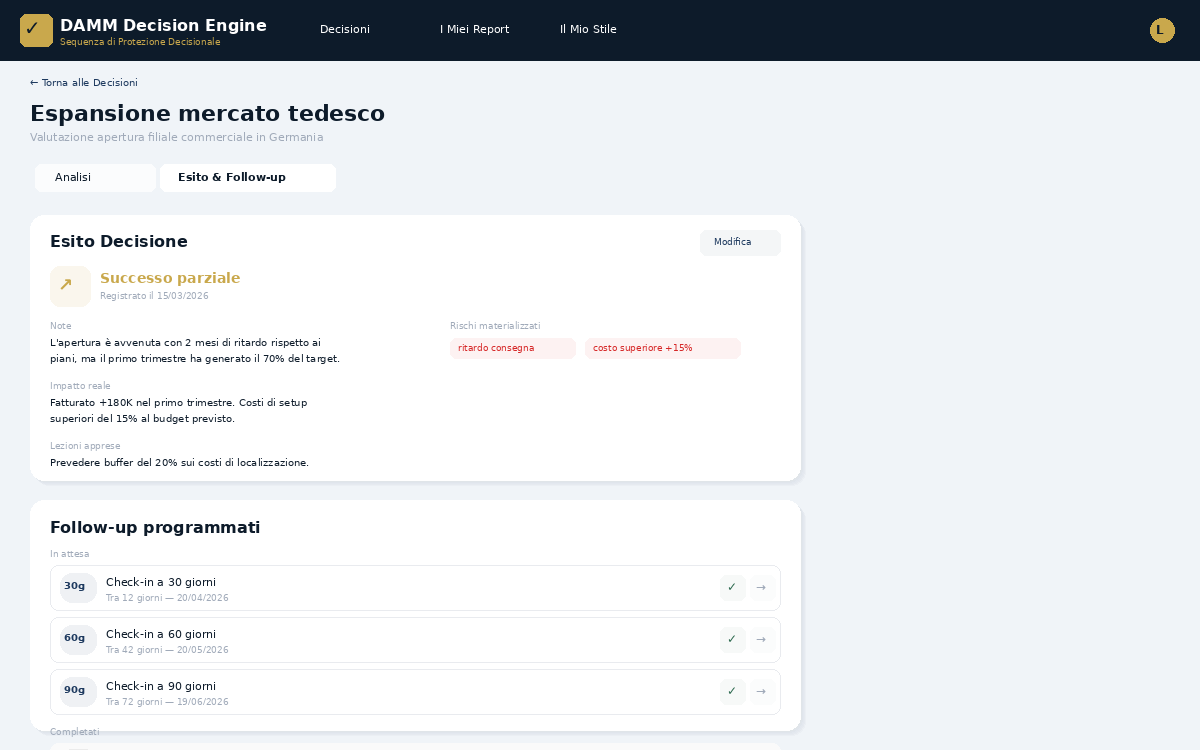
Task: Click Registrato il 15/03/2026 text
Action: click(x=154, y=296)
